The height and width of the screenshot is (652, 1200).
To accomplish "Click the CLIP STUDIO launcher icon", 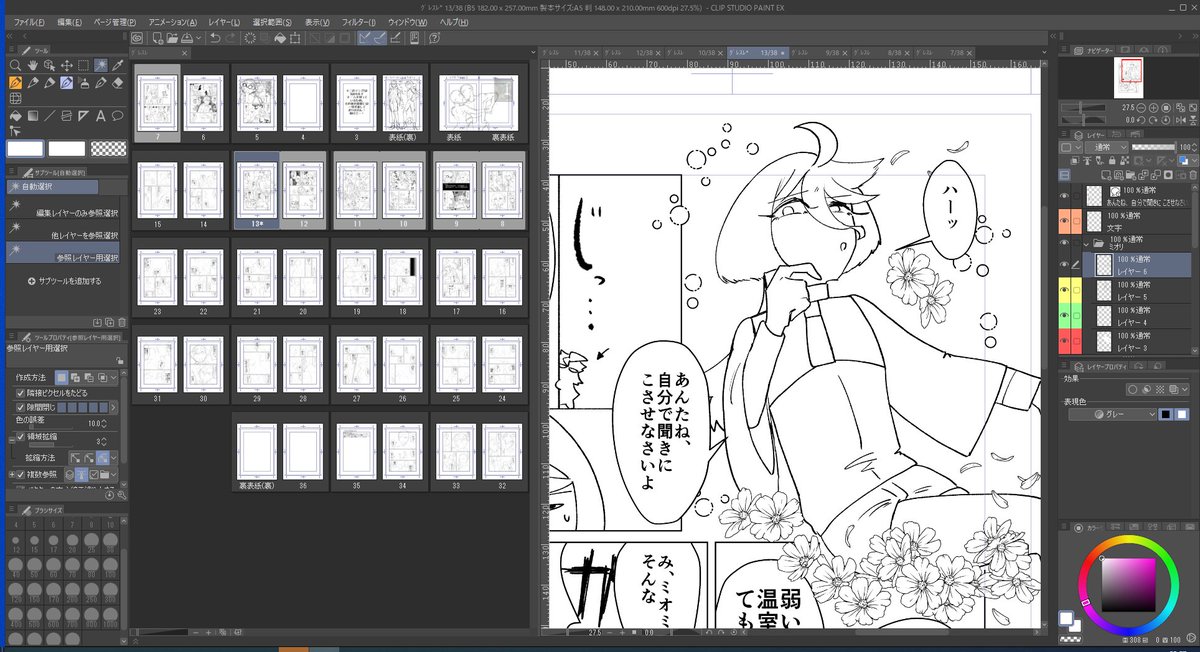I will 136,38.
